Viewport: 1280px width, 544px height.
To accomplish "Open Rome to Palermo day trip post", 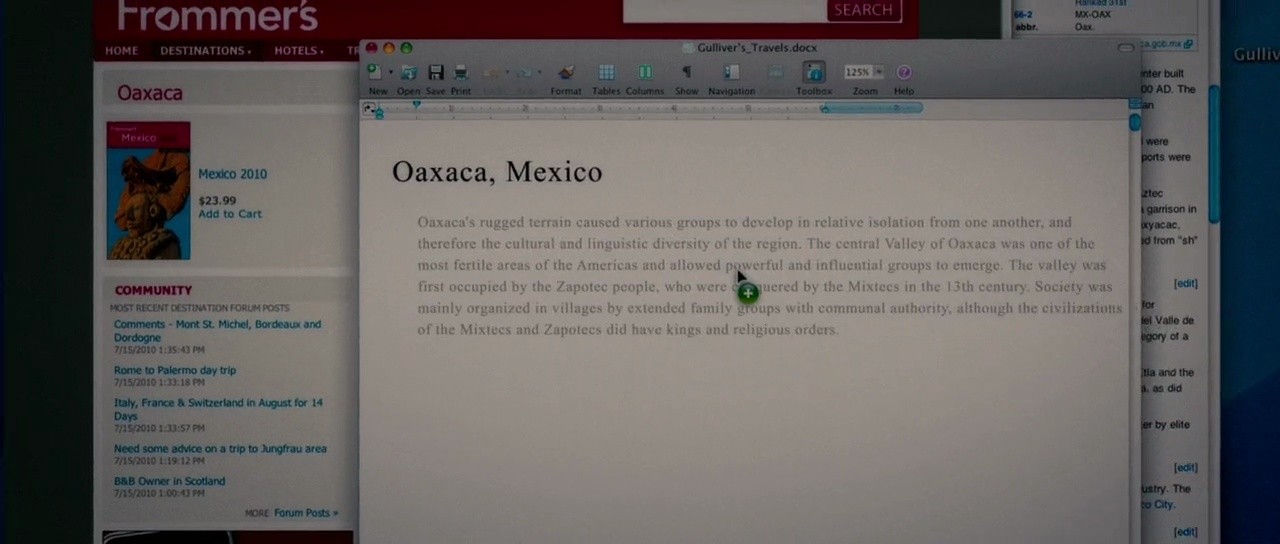I will [175, 370].
